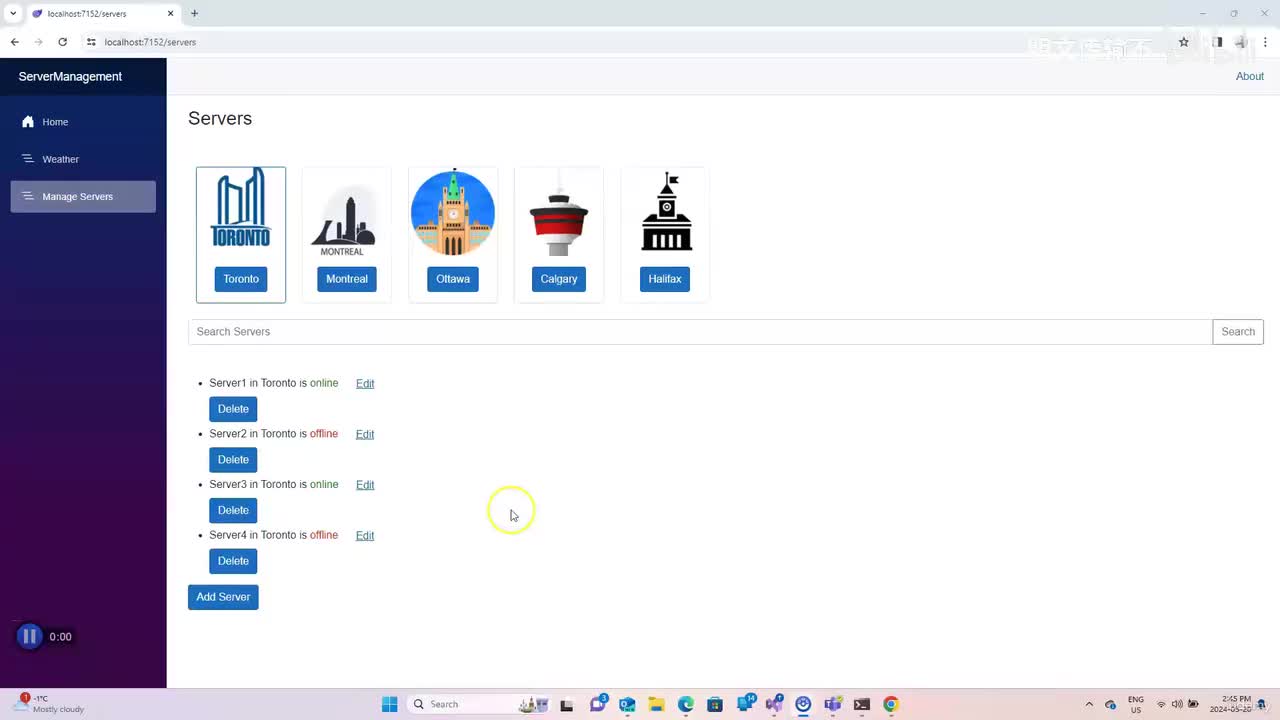This screenshot has width=1280, height=720.
Task: Edit Server1 in Toronto
Action: tap(365, 384)
